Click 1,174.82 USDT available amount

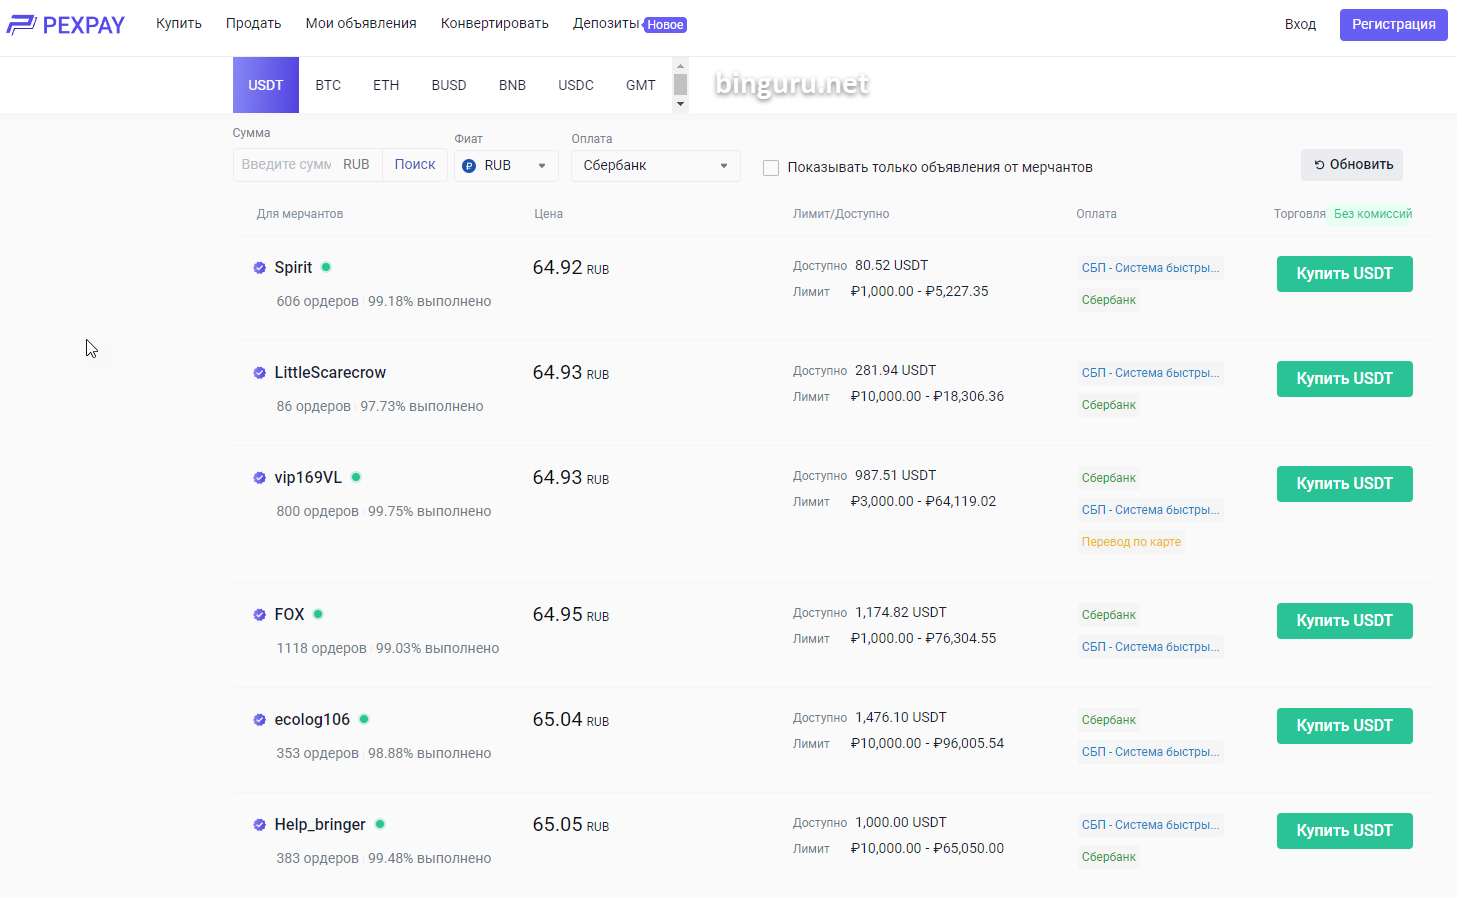pyautogui.click(x=900, y=612)
